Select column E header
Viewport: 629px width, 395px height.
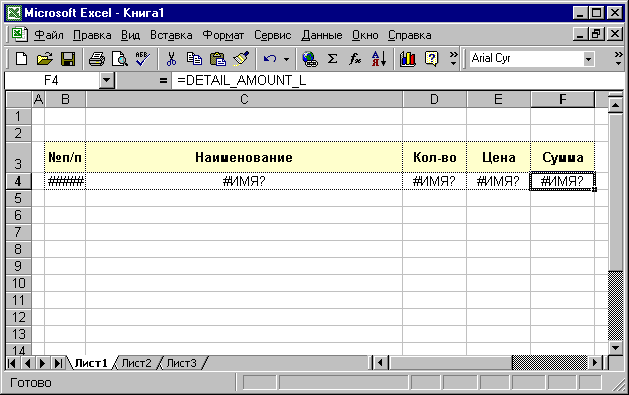click(498, 99)
